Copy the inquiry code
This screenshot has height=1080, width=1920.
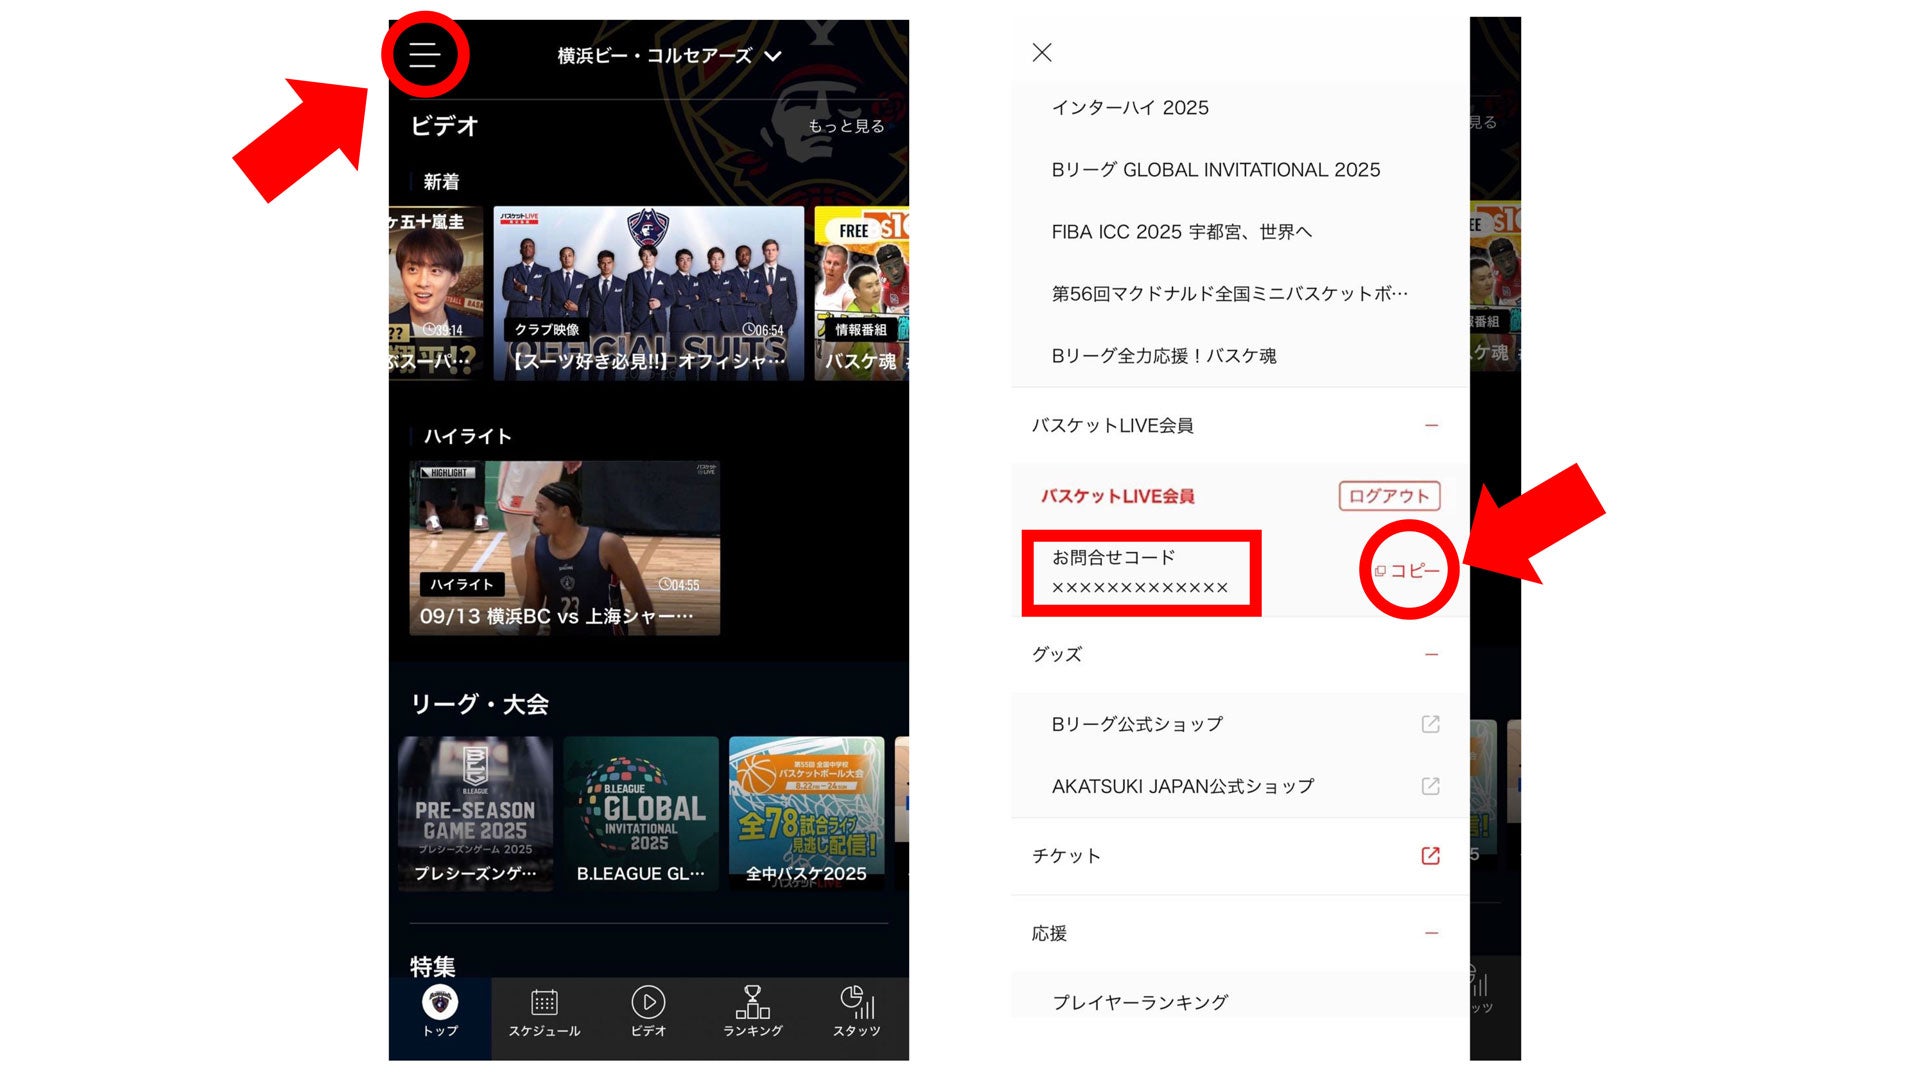click(x=1408, y=570)
